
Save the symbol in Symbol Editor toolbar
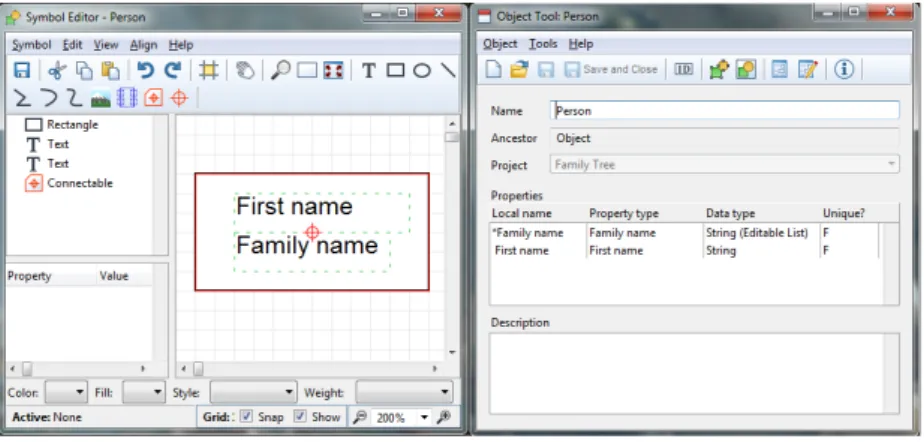click(22, 71)
